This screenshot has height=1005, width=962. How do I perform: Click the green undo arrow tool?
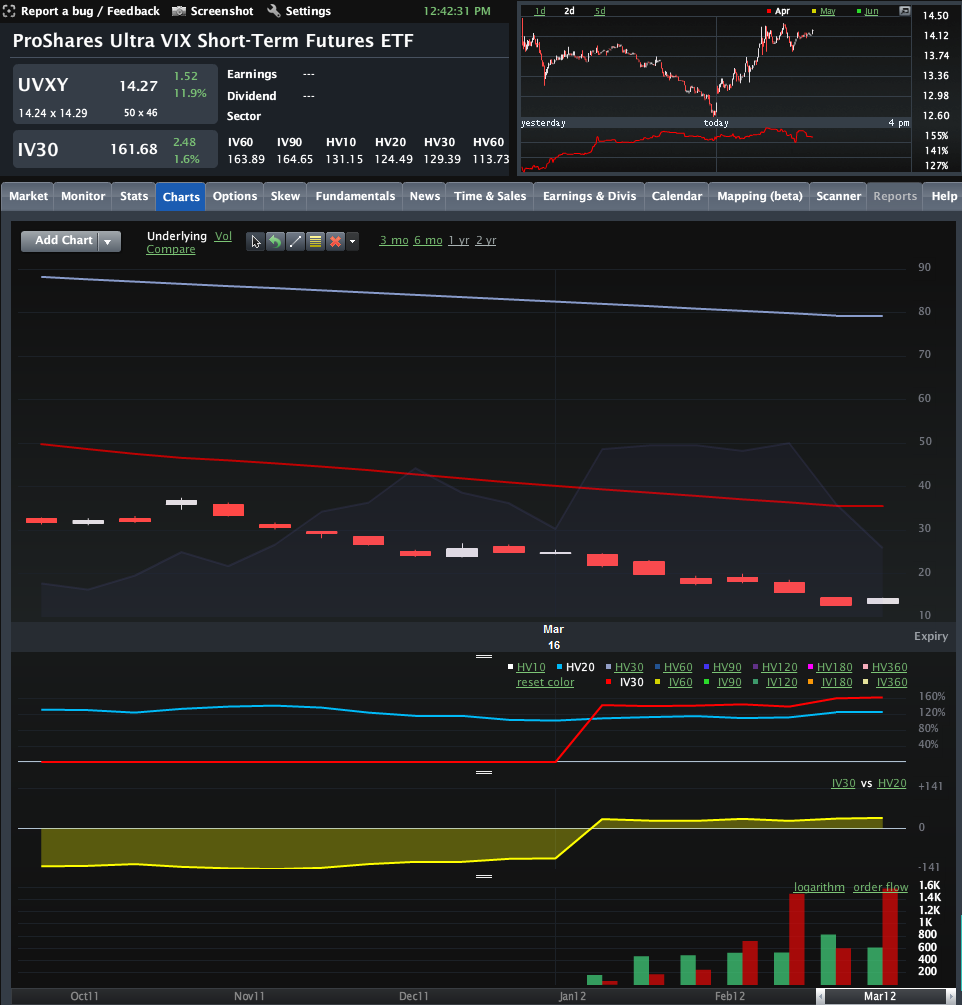coord(275,242)
